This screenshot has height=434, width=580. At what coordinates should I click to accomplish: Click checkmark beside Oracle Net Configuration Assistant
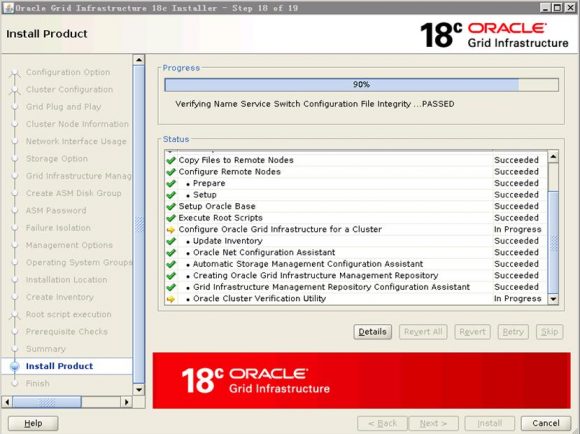[171, 253]
